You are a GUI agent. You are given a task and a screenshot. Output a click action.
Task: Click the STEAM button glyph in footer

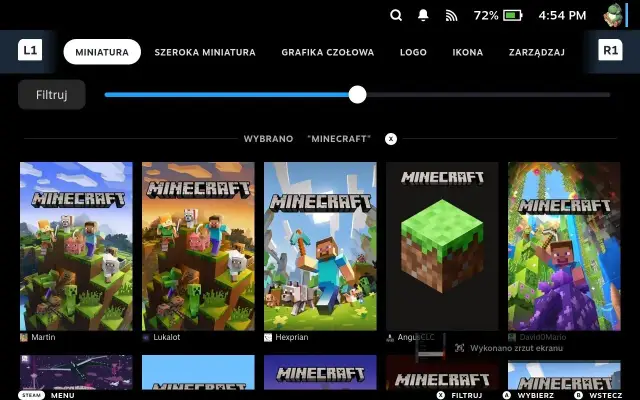tap(31, 395)
